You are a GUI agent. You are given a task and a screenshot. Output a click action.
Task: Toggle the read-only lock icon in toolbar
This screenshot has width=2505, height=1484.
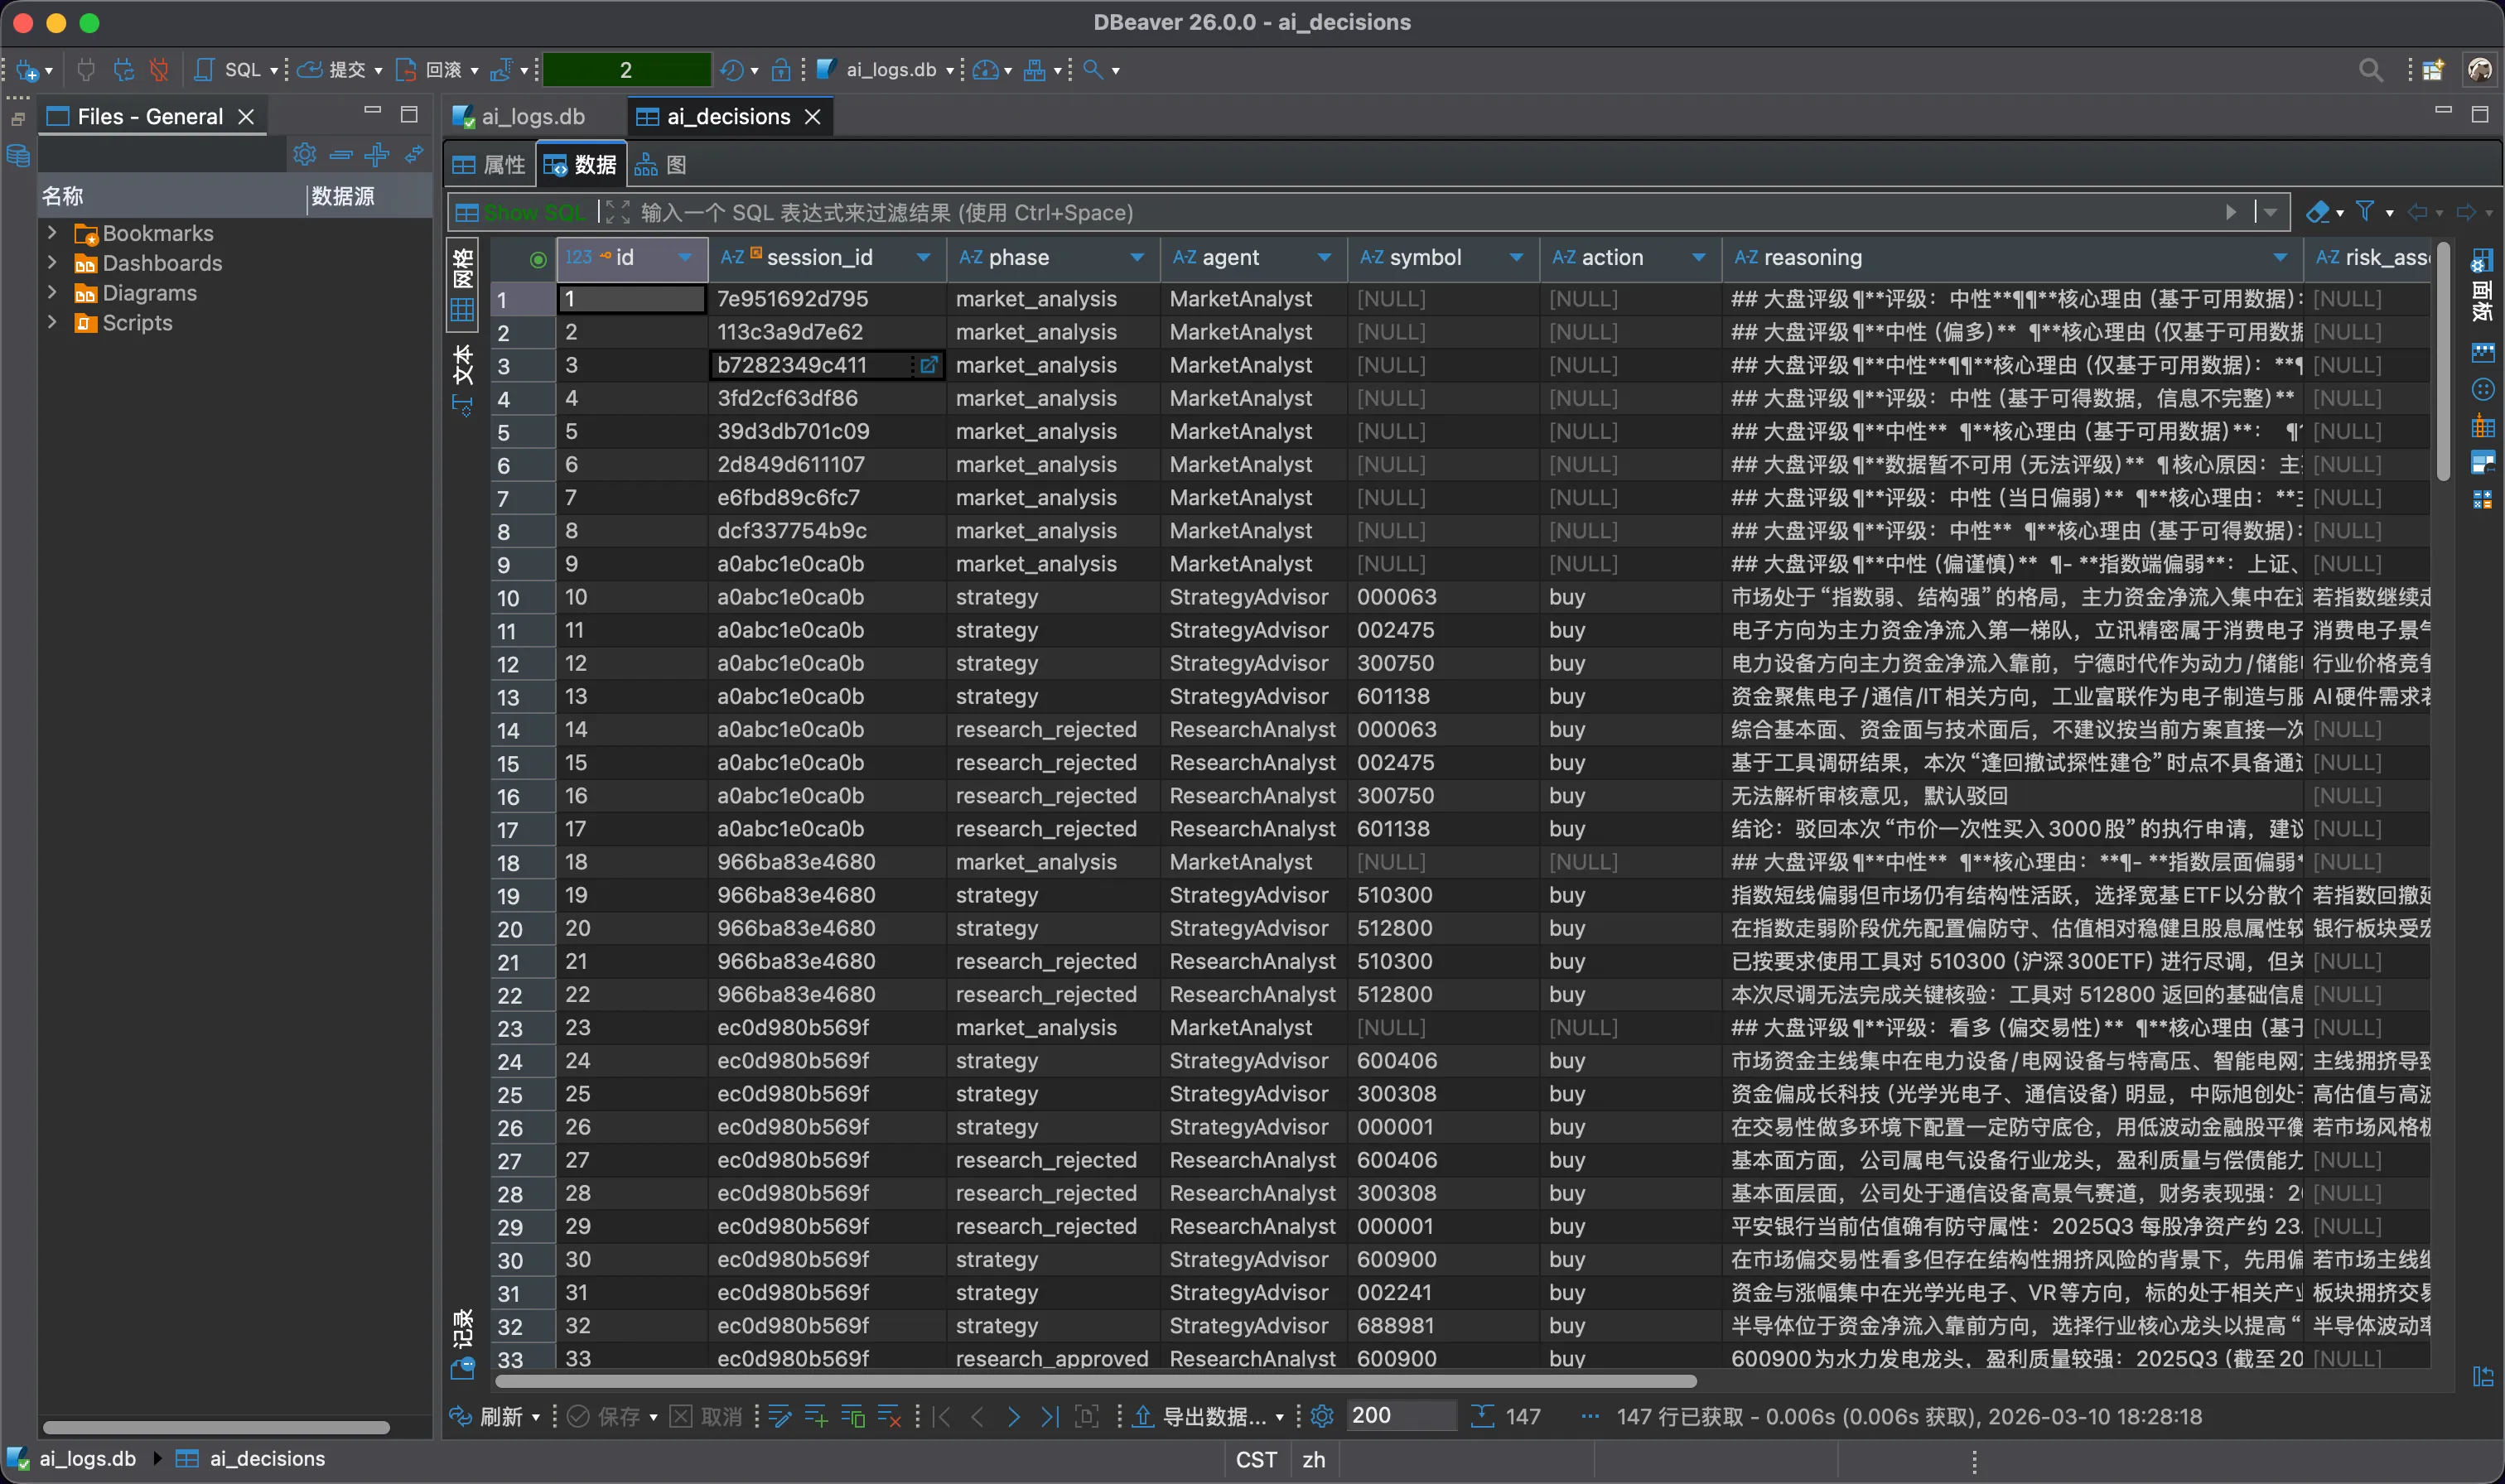click(781, 70)
